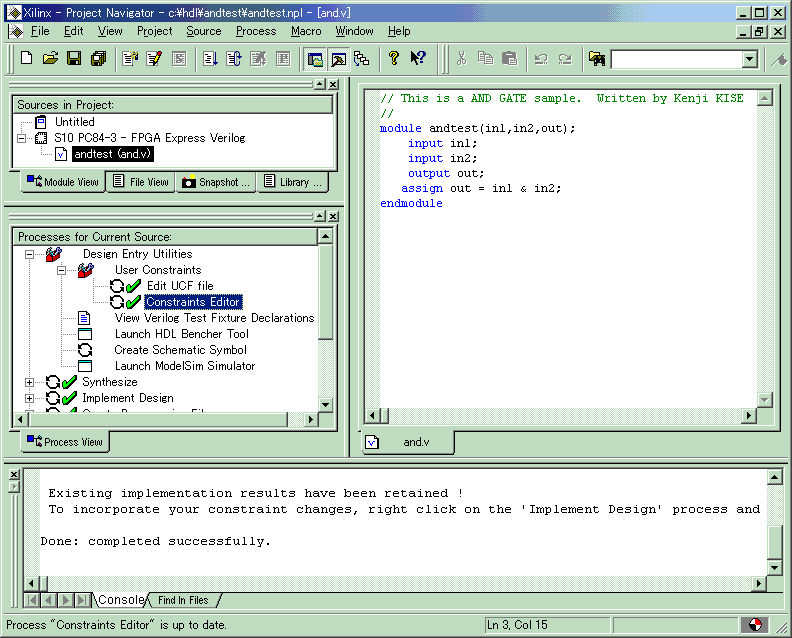792x638 pixels.
Task: Close the Processes pane with its X
Action: pyautogui.click(x=333, y=216)
